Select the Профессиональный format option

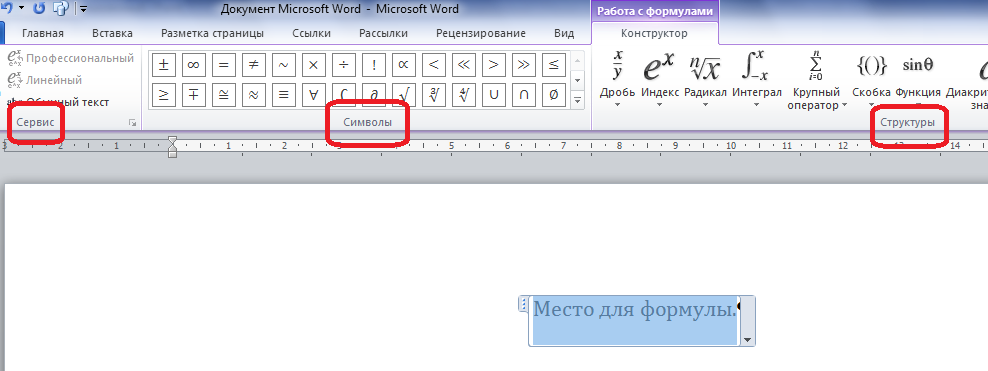pos(71,58)
